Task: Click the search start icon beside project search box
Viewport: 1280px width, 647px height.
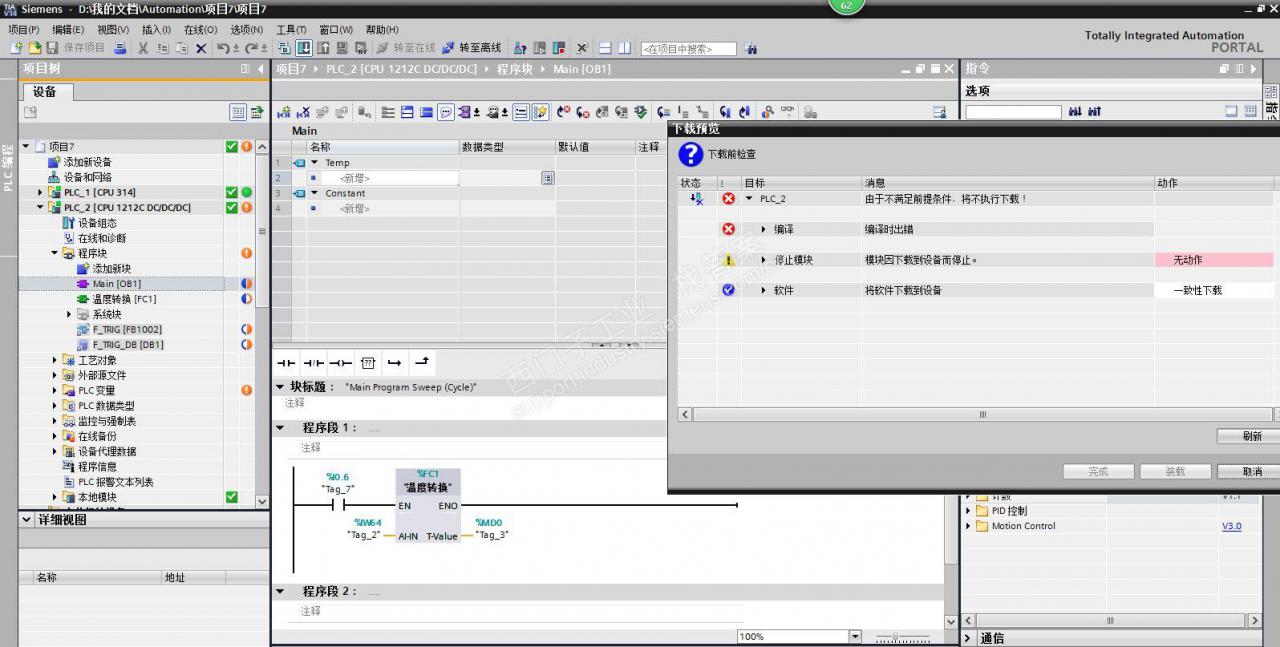Action: click(x=751, y=48)
